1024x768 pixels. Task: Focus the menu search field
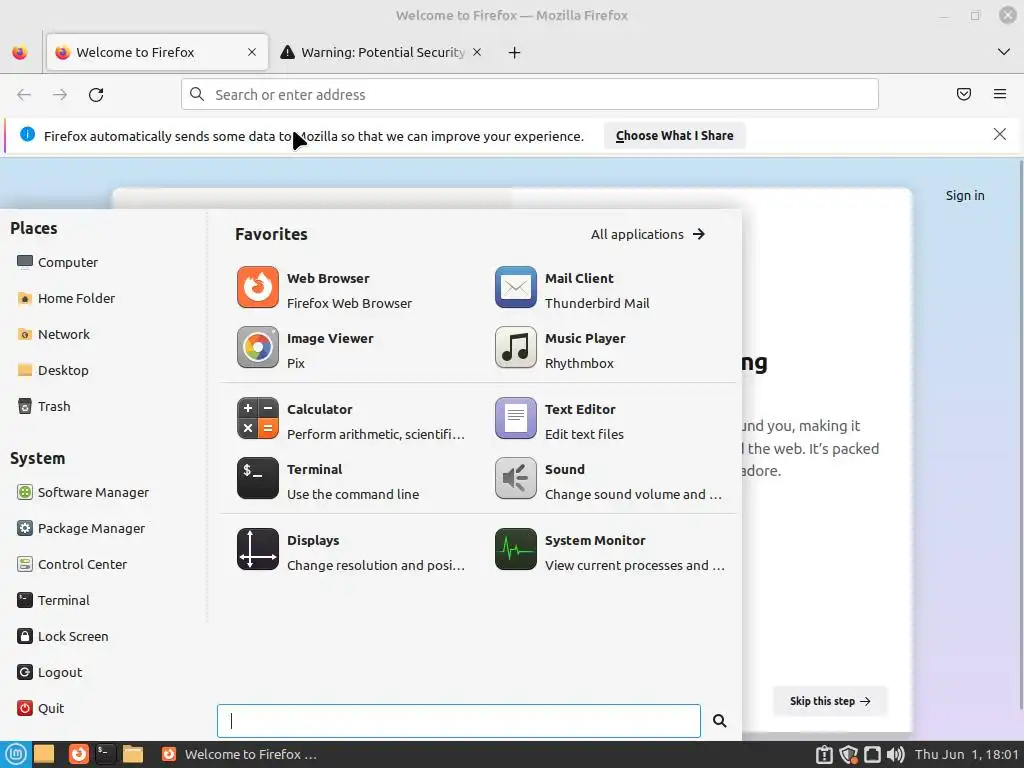pos(458,720)
